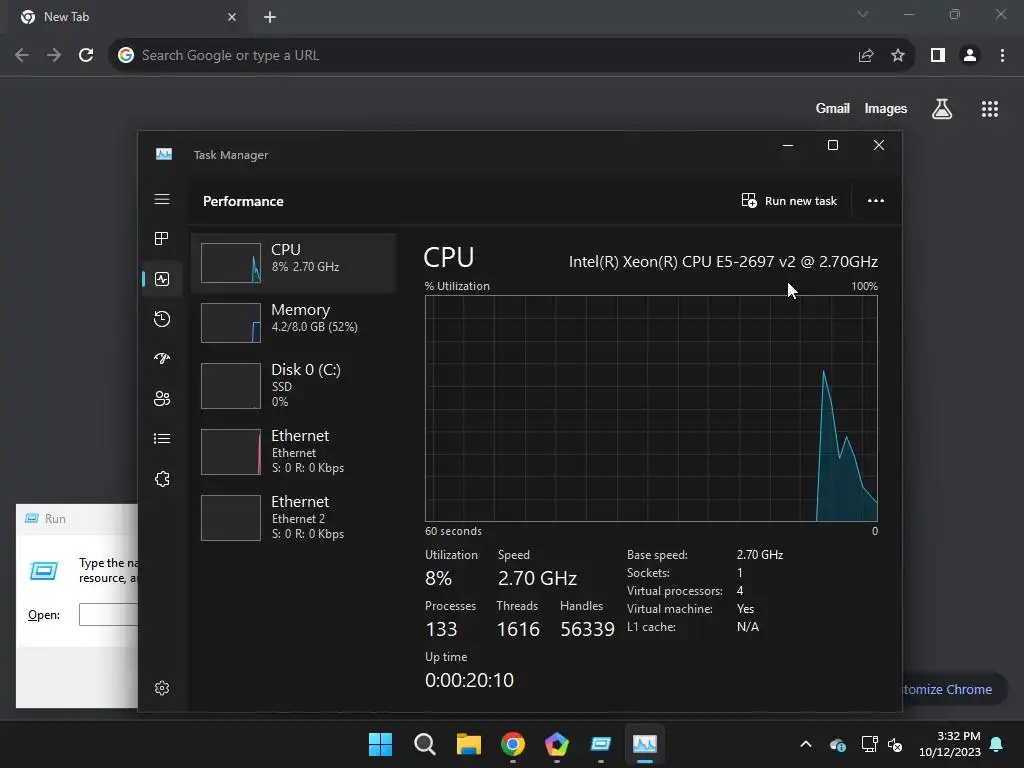
Task: Close the New Tab tab
Action: pyautogui.click(x=232, y=17)
